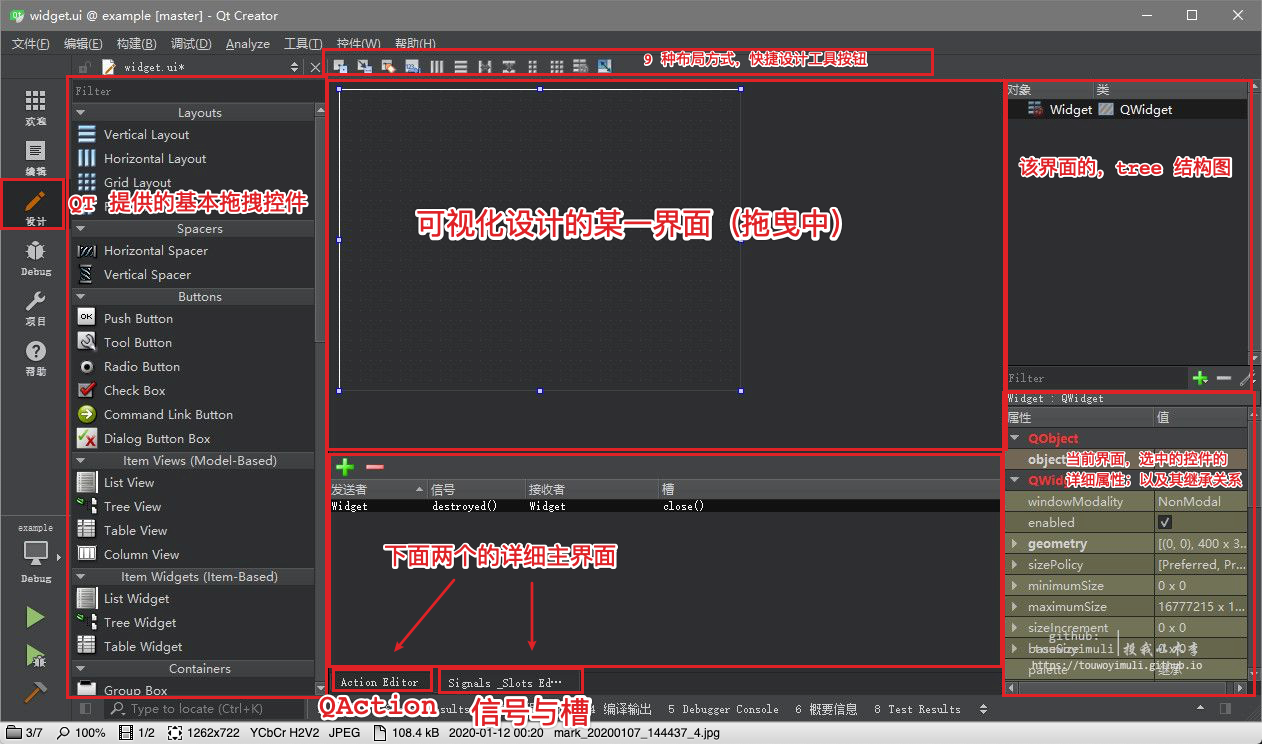1262x744 pixels.
Task: Apply Lay Out Vertically in Splitter
Action: point(509,66)
